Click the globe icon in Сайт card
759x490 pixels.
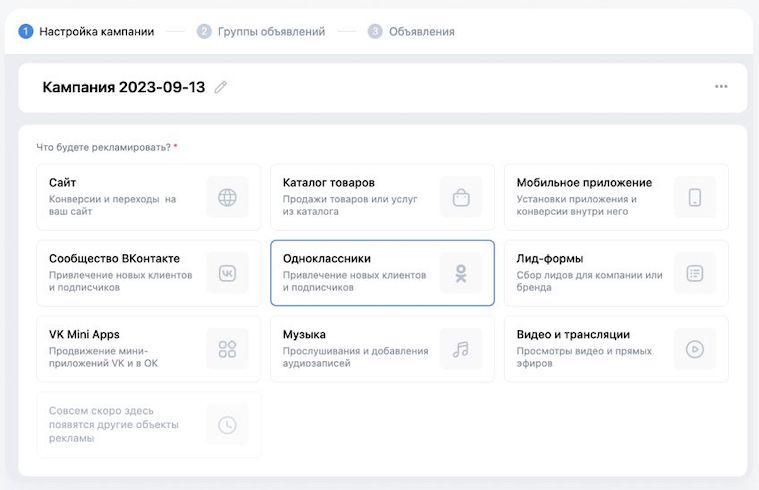(x=227, y=197)
